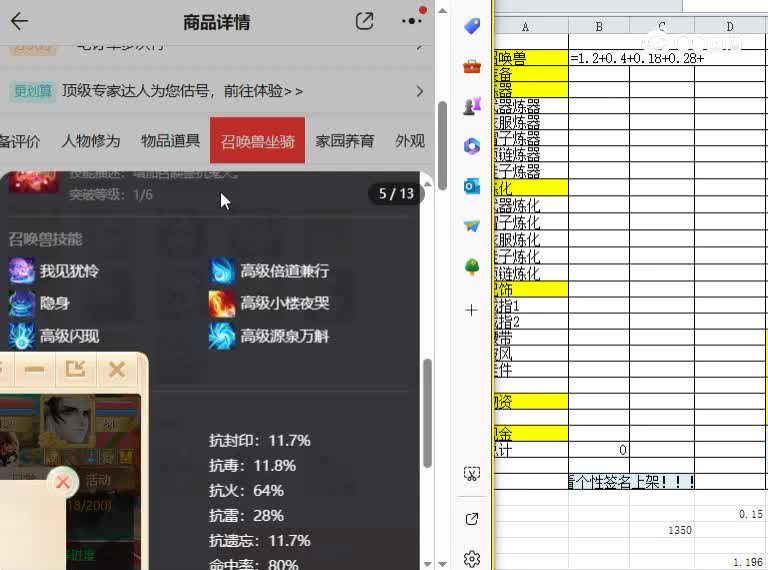Select the 戒指1 row cell
This screenshot has width=768, height=570.
point(531,306)
